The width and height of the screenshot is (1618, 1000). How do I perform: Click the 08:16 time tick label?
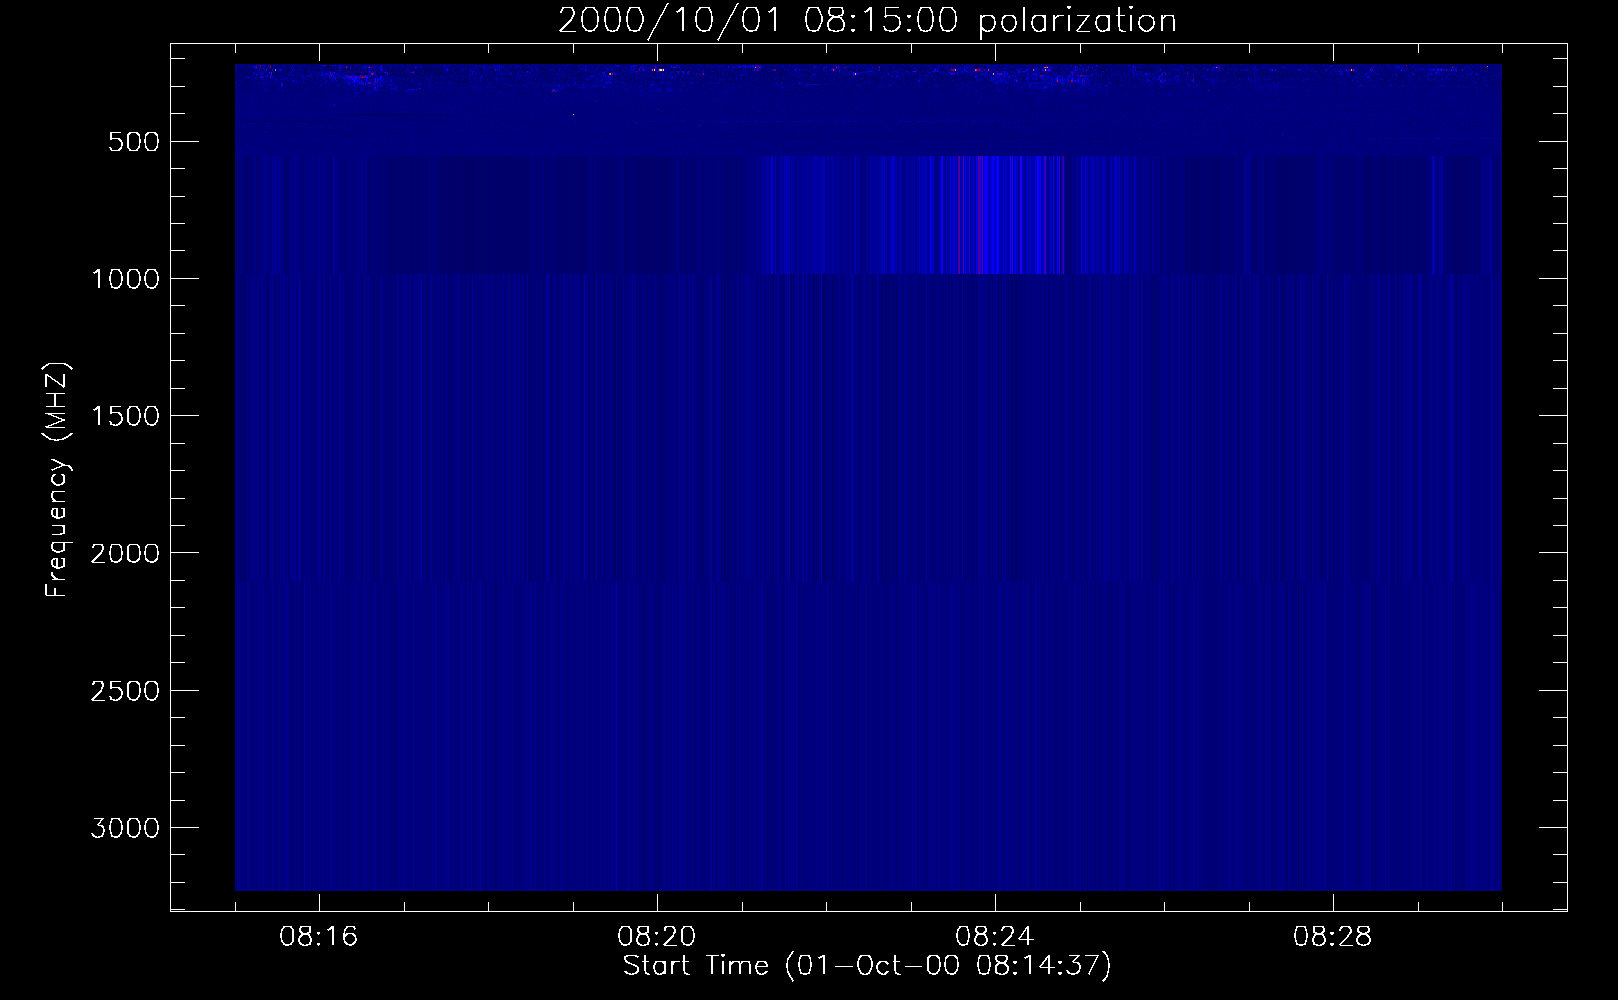319,937
